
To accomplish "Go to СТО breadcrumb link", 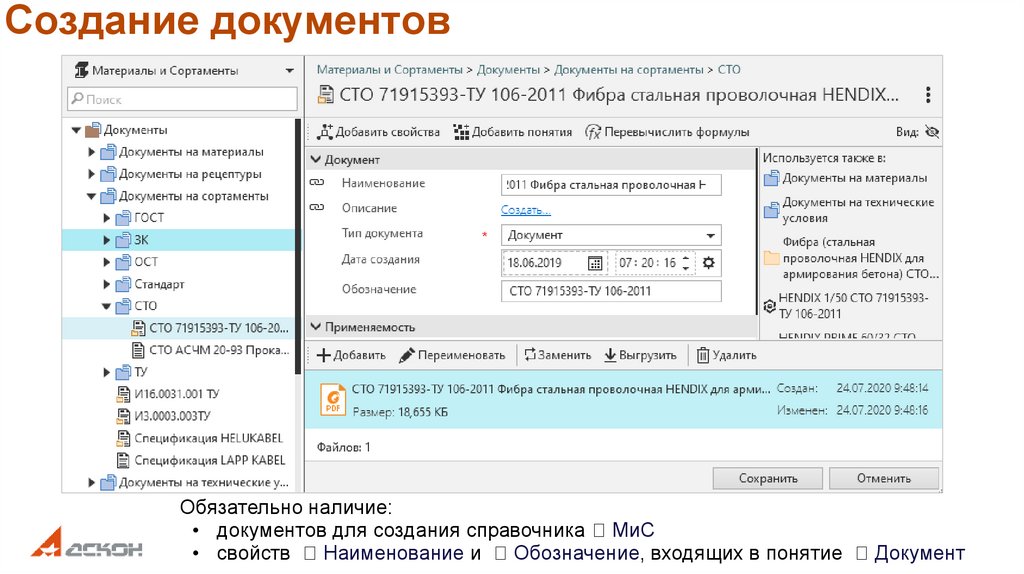I will [x=729, y=70].
